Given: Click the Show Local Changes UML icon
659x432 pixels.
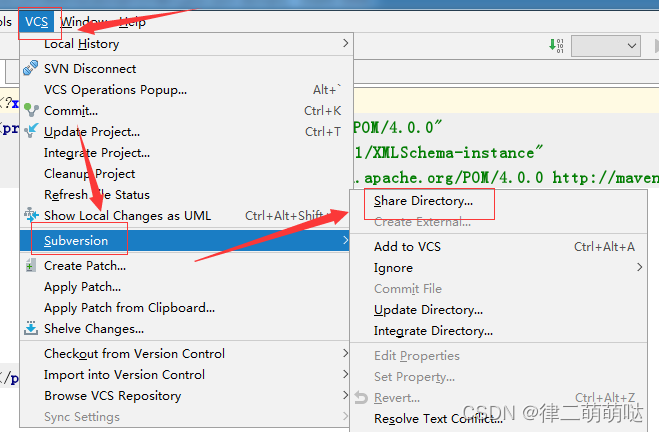Looking at the screenshot, I should [31, 215].
